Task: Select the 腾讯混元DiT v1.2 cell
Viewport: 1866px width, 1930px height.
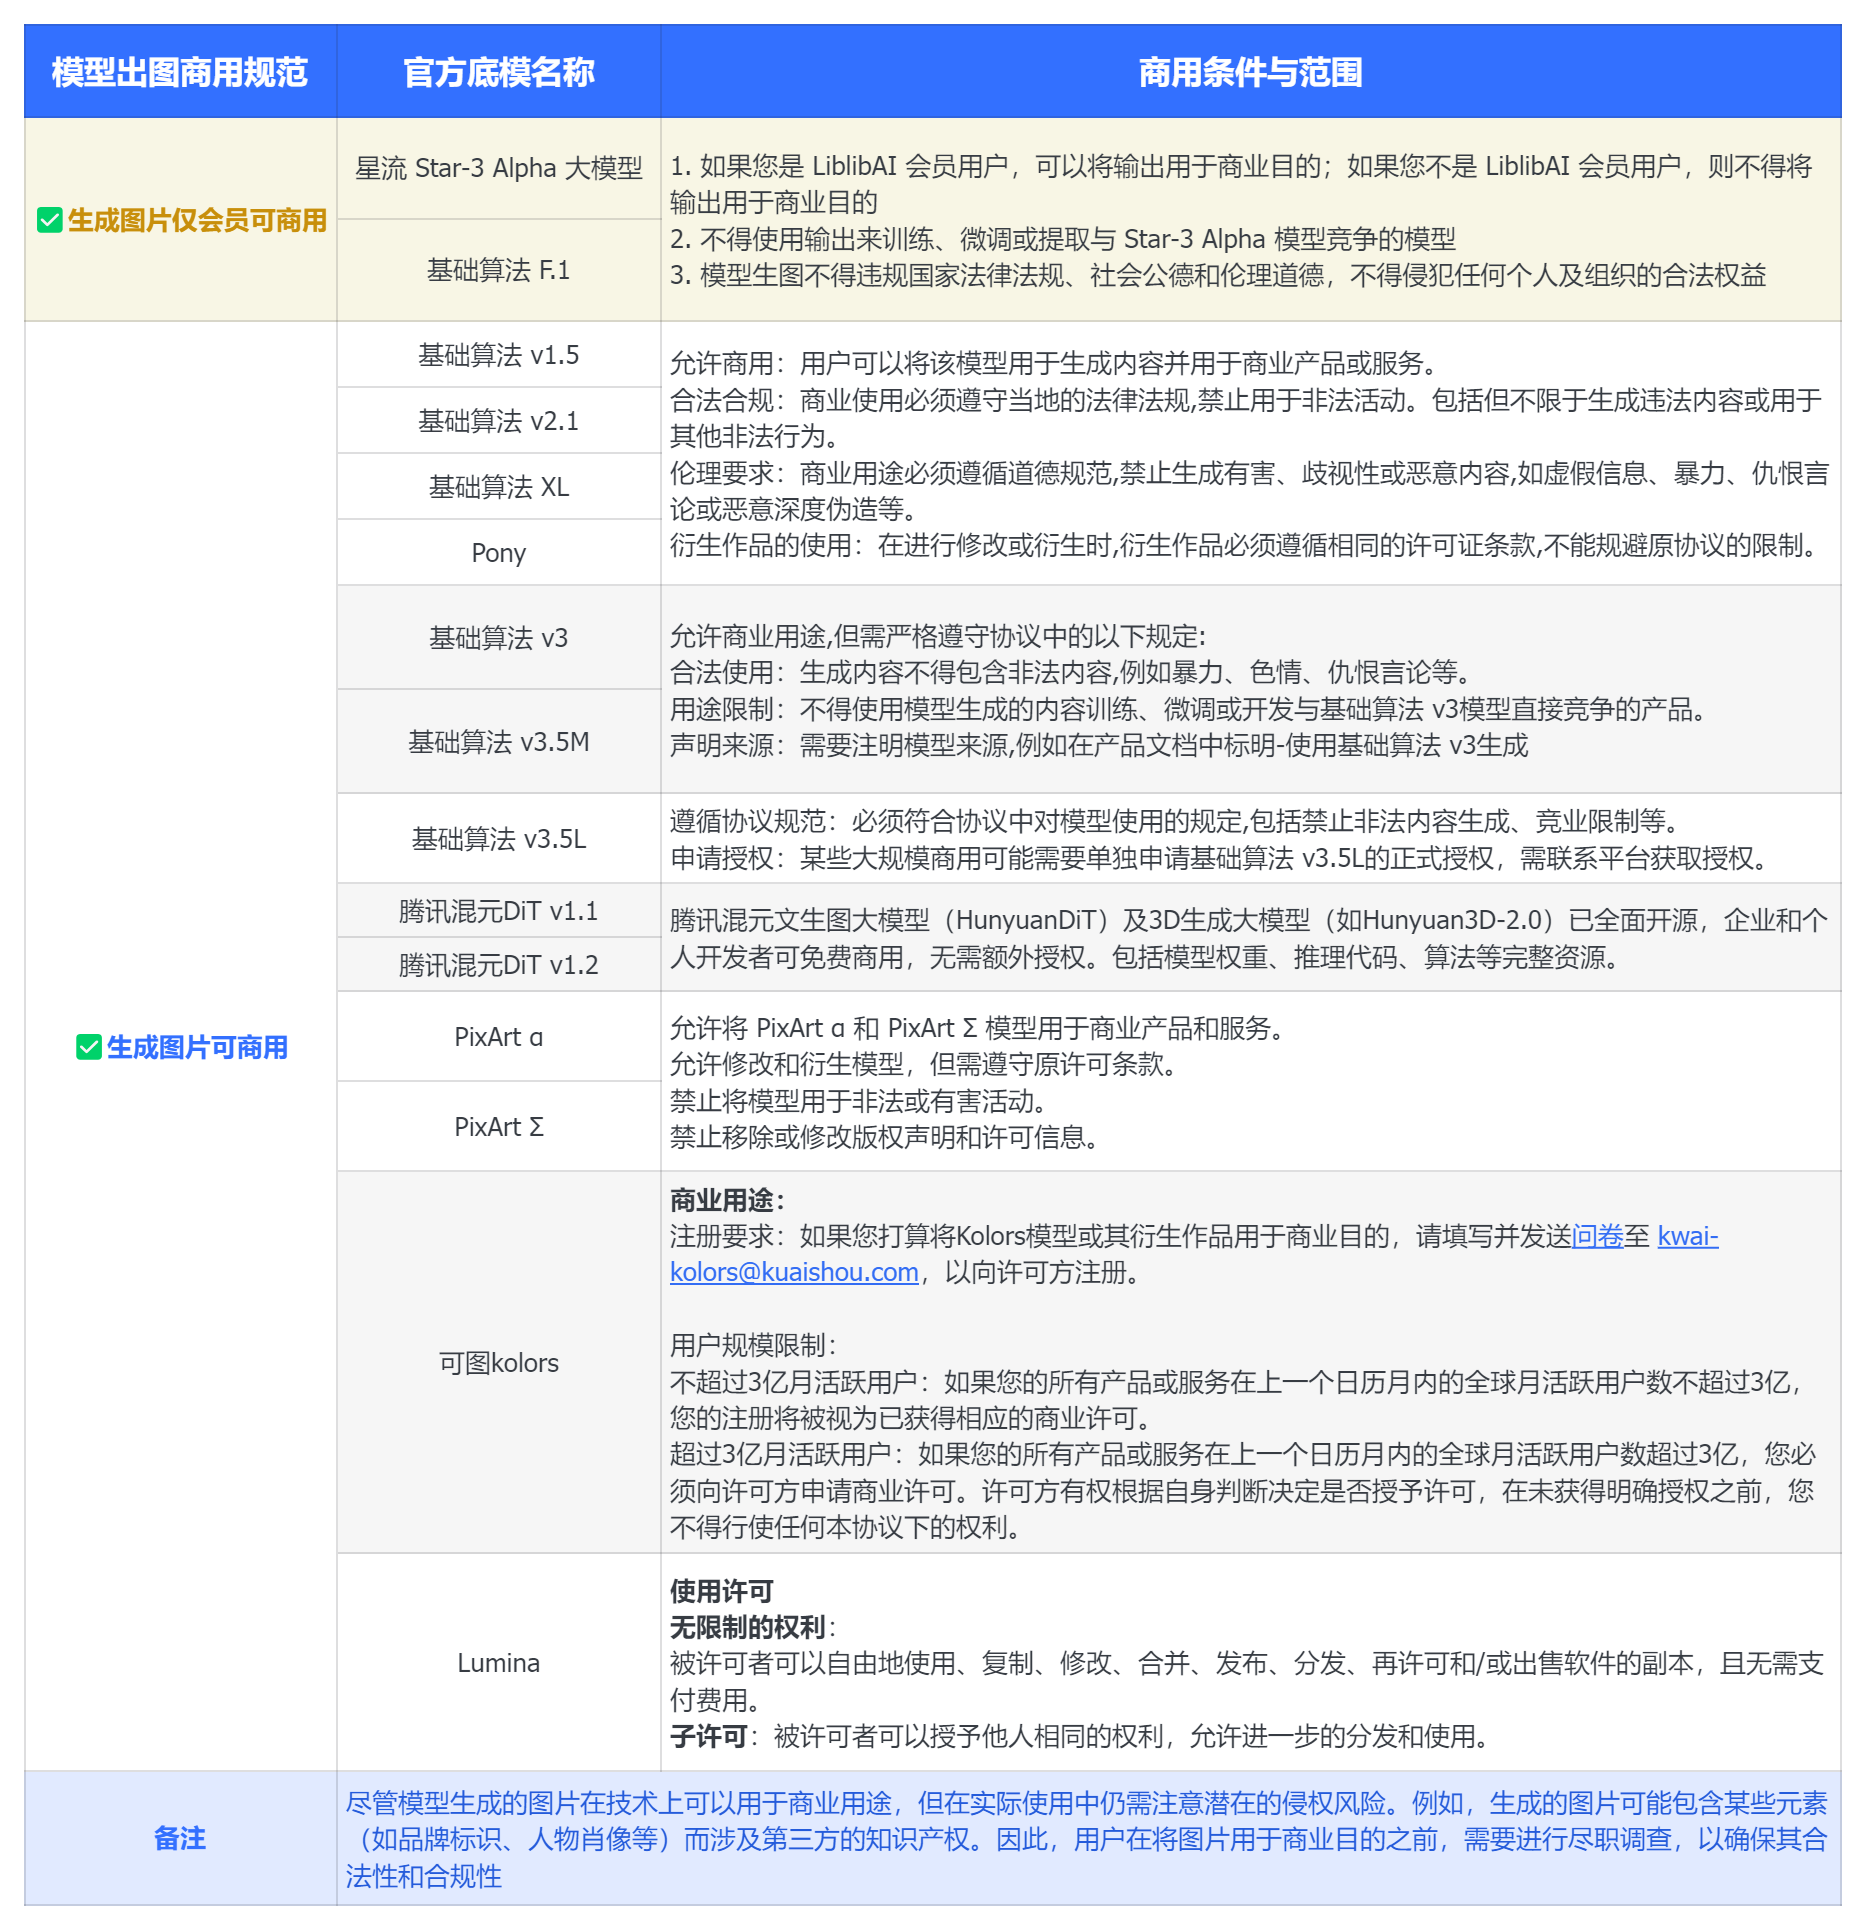Action: pos(498,965)
